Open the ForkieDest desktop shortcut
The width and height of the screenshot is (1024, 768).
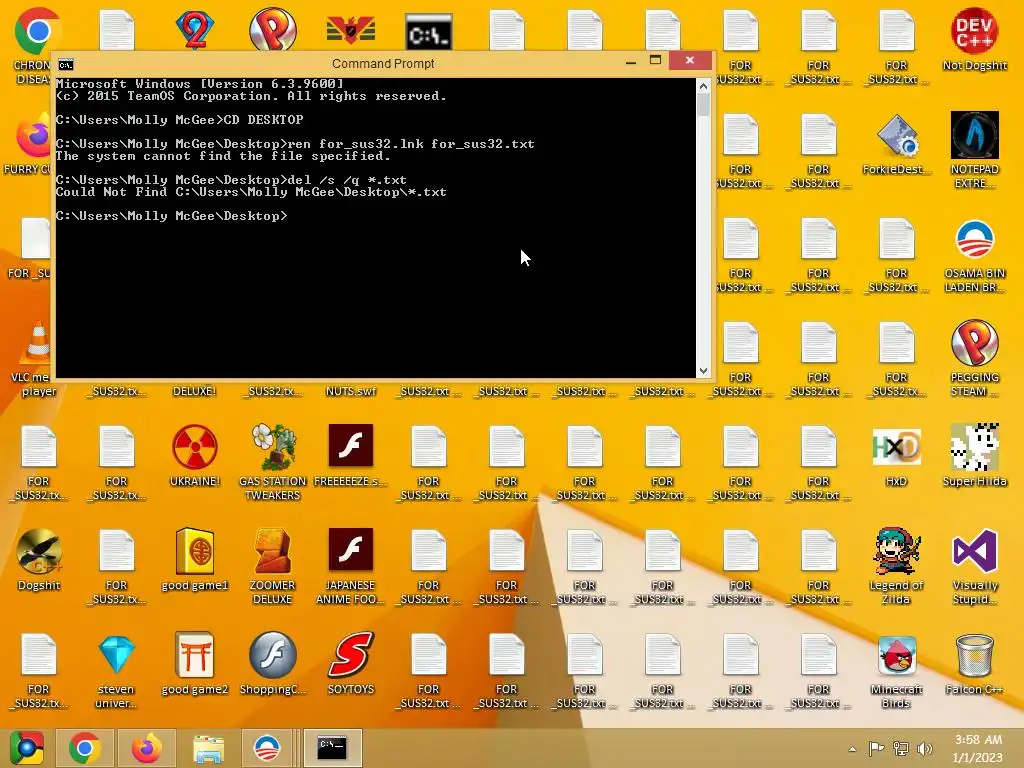pos(896,144)
